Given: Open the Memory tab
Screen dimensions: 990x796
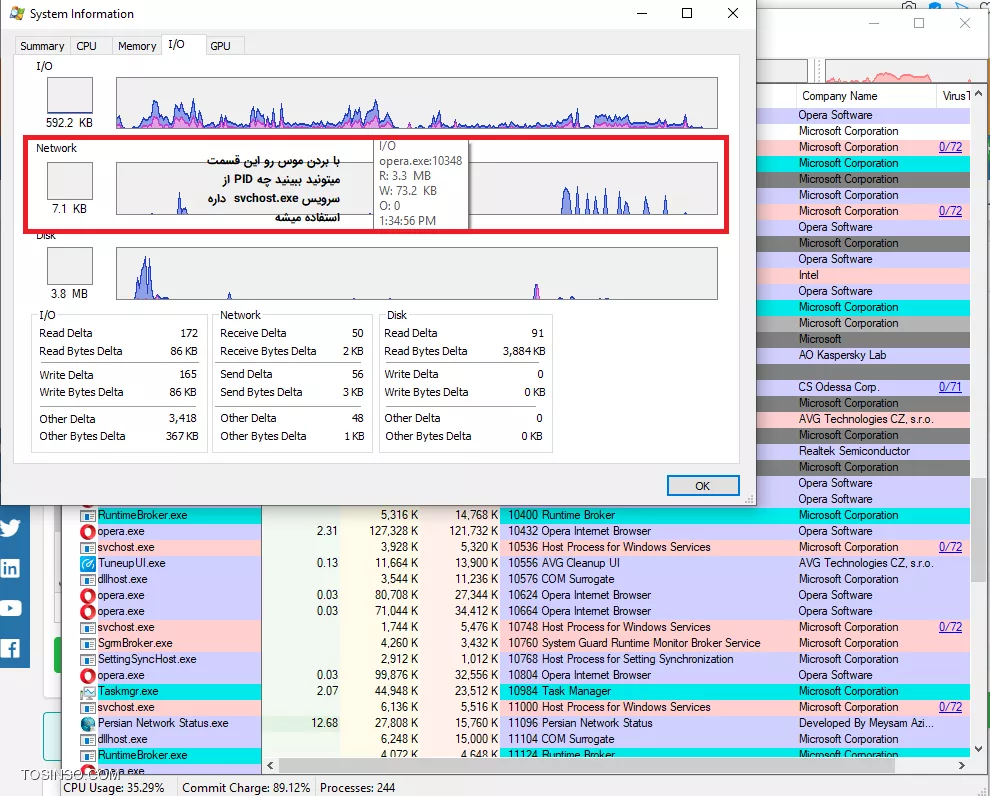Looking at the screenshot, I should [137, 46].
